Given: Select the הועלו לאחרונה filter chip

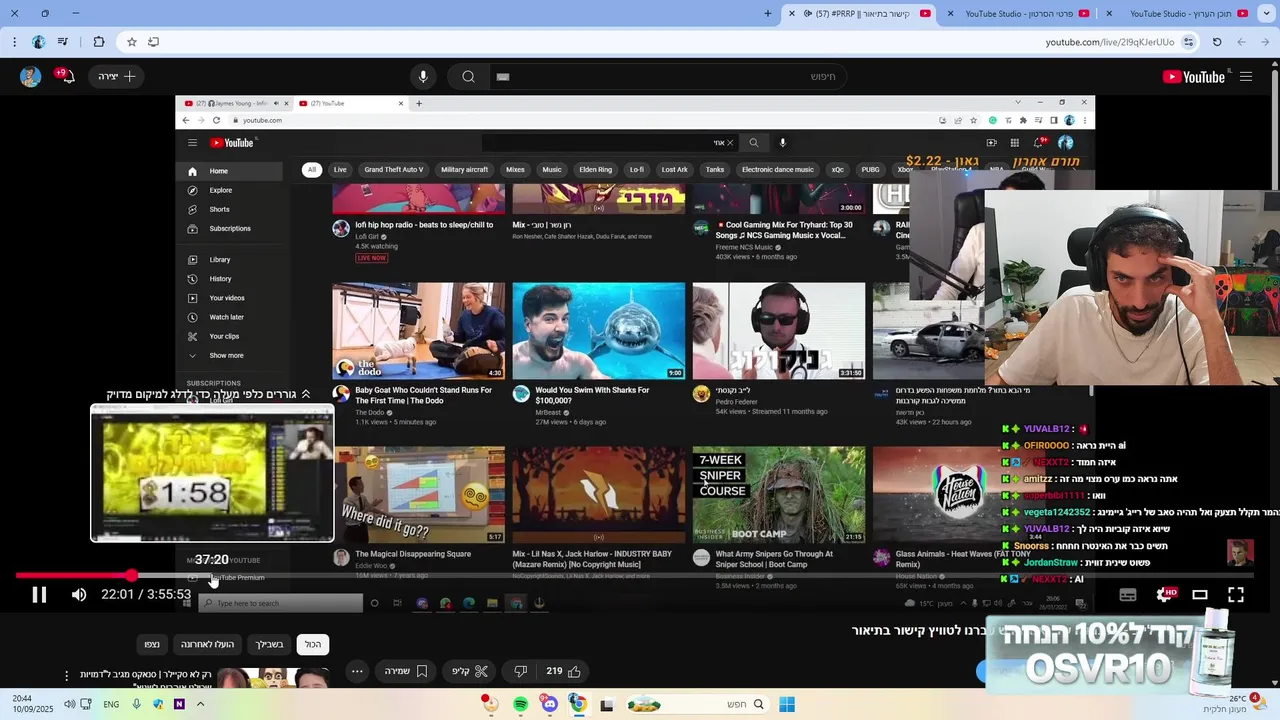Looking at the screenshot, I should (x=207, y=645).
